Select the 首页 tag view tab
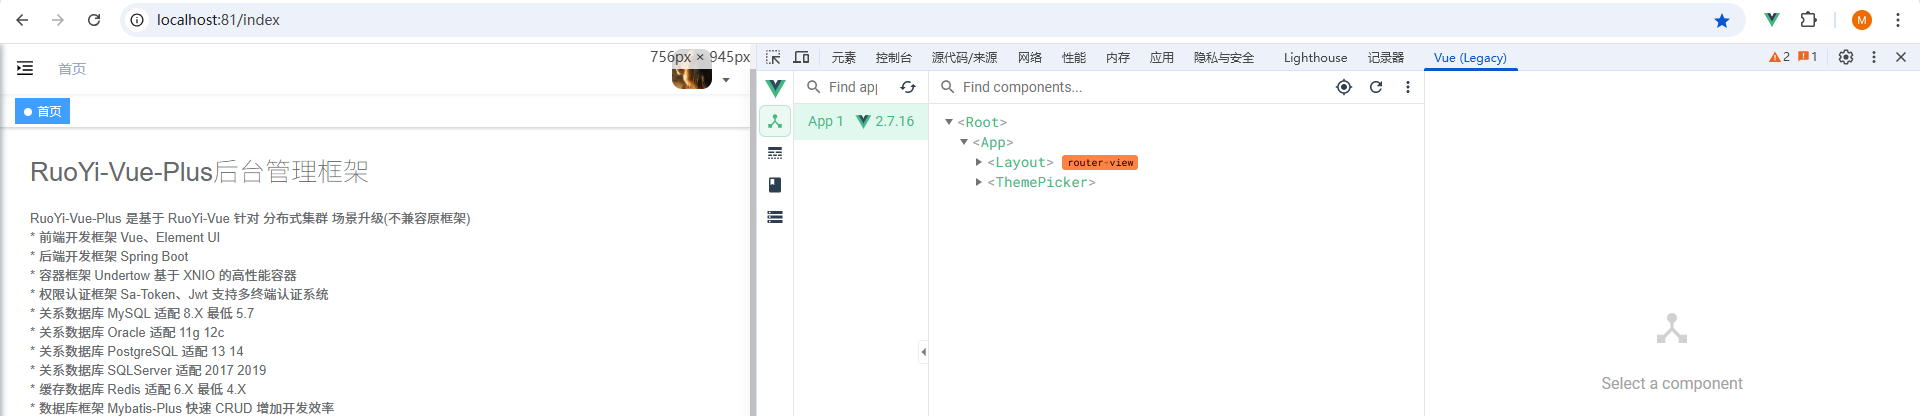The height and width of the screenshot is (416, 1920). pos(42,111)
